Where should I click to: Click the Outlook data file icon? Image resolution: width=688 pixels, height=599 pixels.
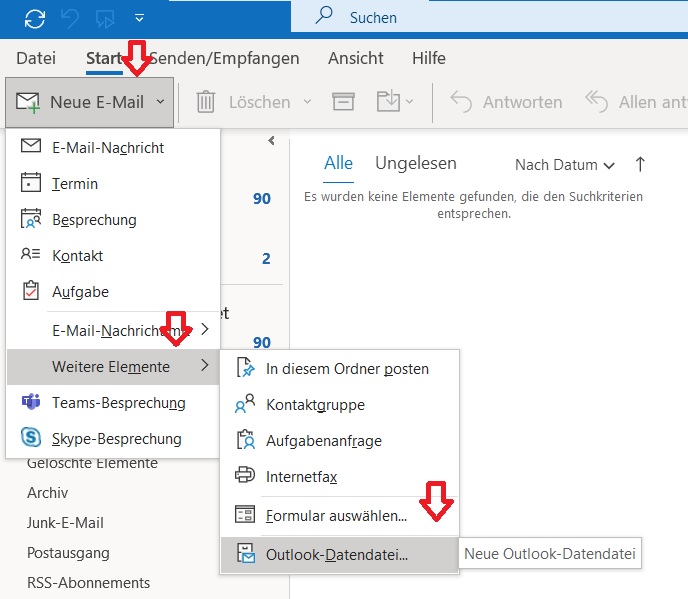[246, 553]
